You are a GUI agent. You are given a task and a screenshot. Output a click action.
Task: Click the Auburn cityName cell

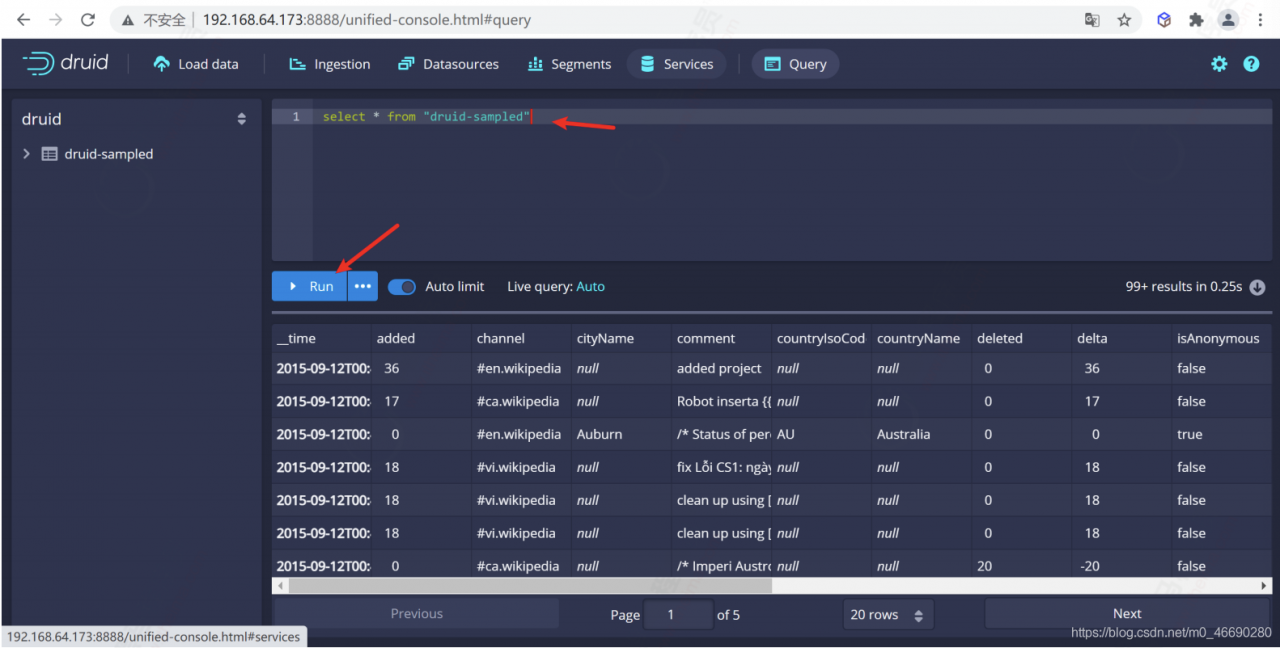click(x=621, y=434)
